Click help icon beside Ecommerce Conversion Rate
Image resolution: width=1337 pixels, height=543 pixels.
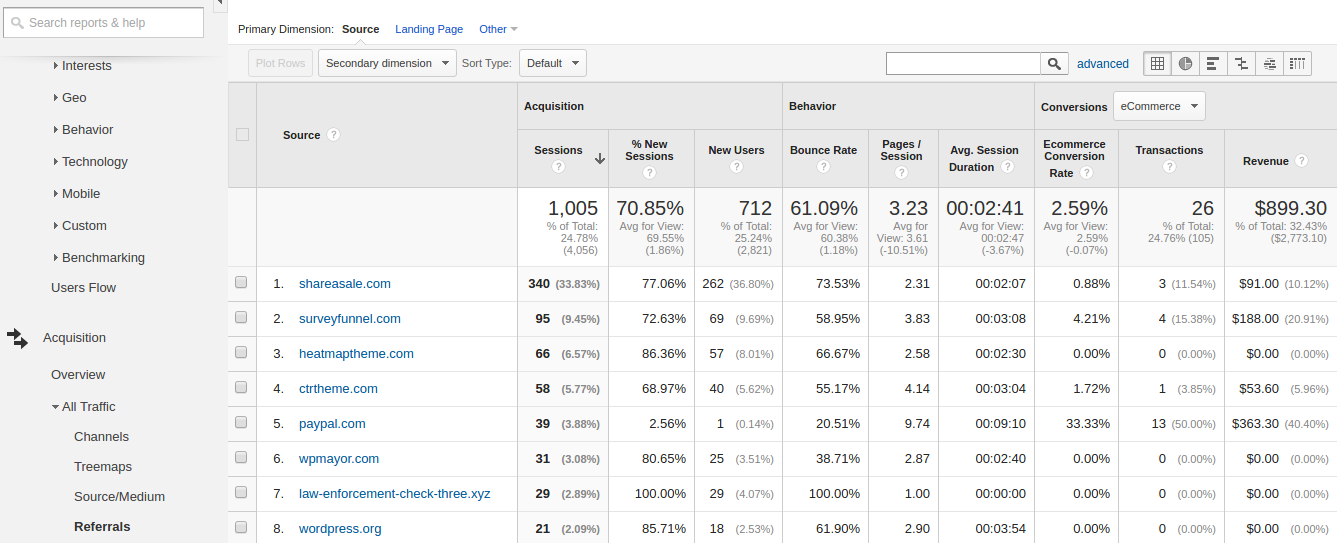click(x=1085, y=173)
